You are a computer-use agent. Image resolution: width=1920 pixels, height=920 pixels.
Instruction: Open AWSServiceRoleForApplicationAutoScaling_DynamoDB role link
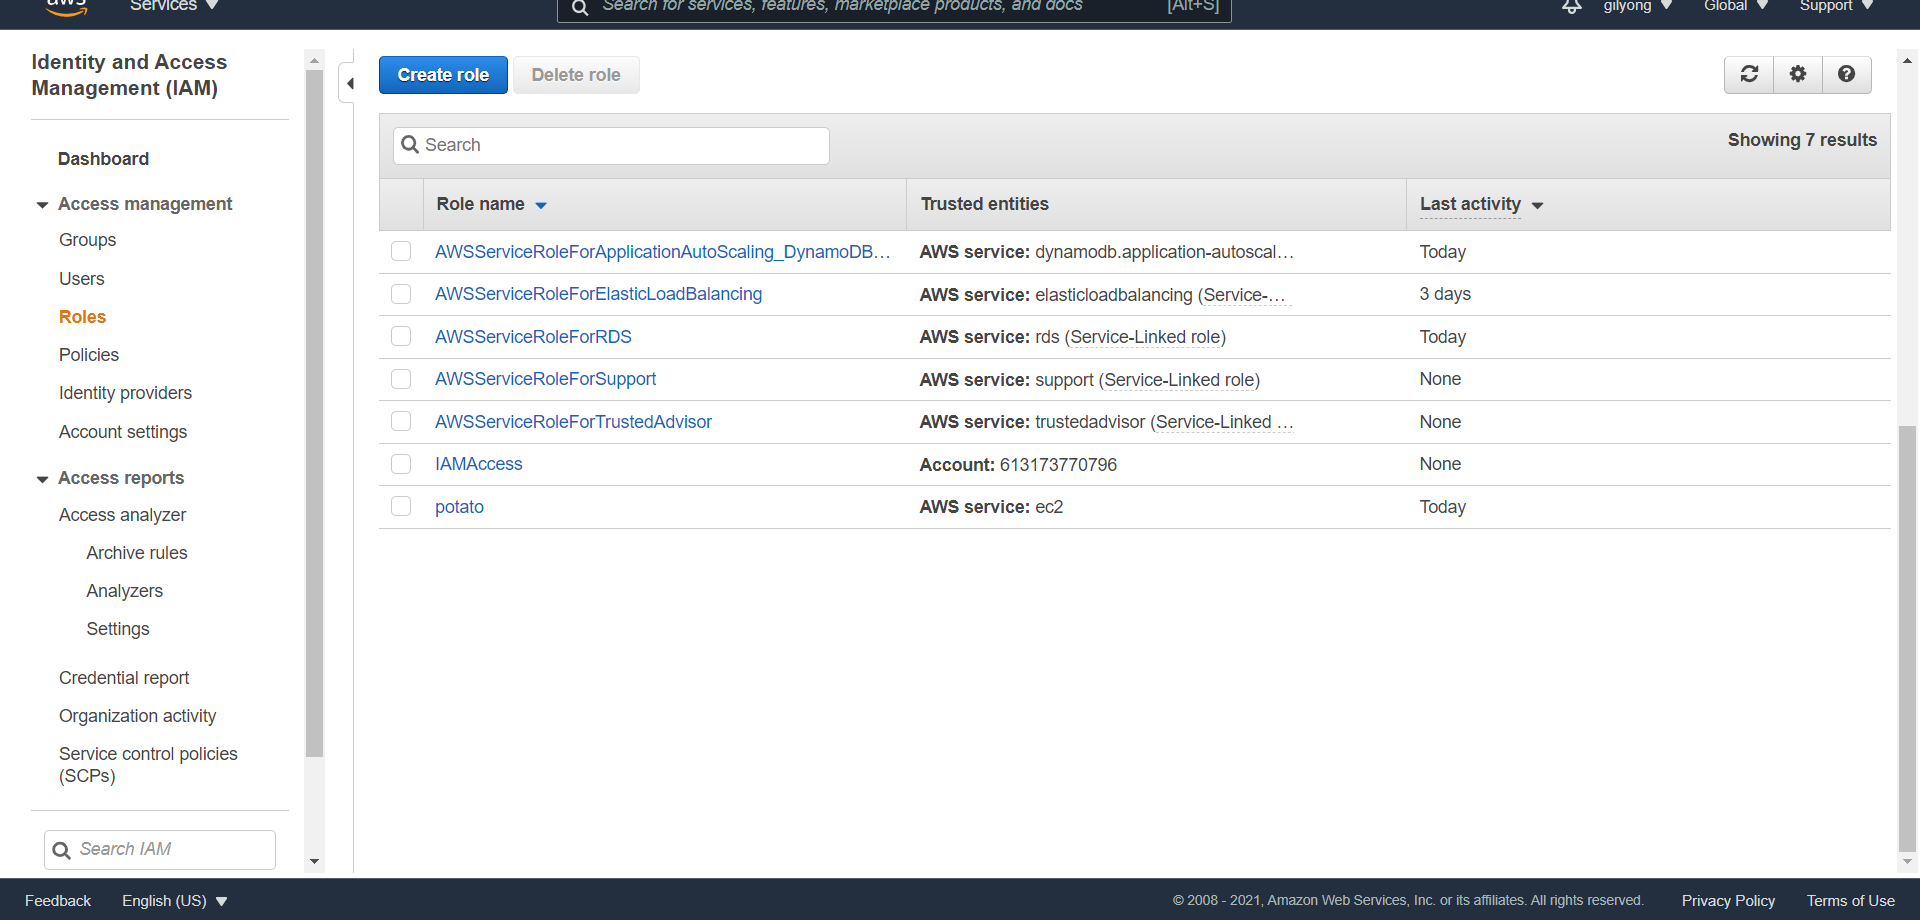pos(662,252)
